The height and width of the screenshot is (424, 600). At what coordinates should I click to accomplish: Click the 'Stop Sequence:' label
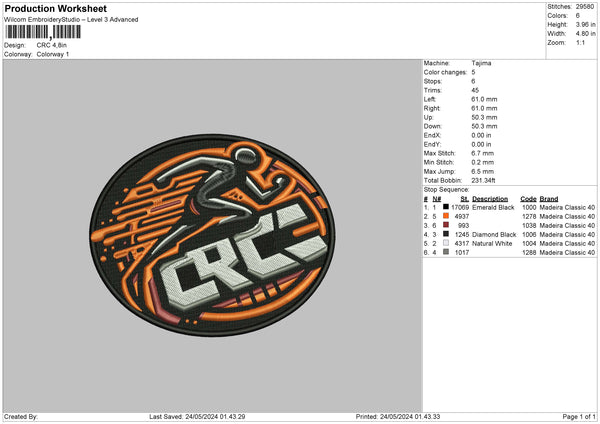coord(446,190)
